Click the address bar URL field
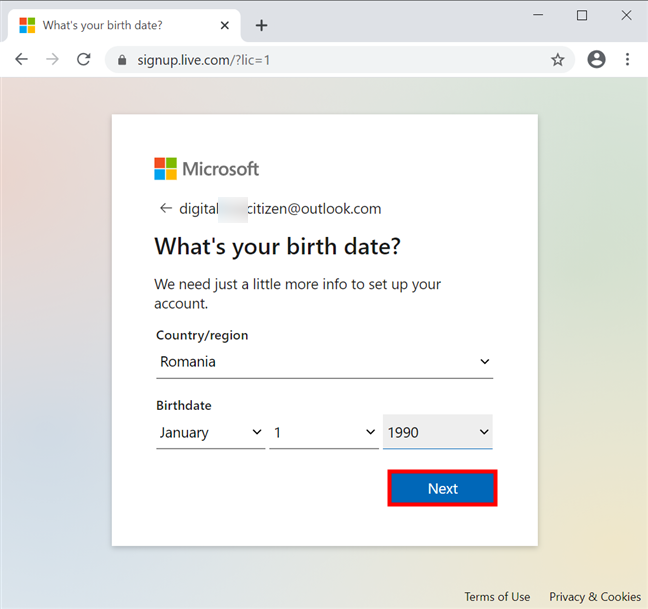Viewport: 648px width, 609px height. (x=330, y=60)
